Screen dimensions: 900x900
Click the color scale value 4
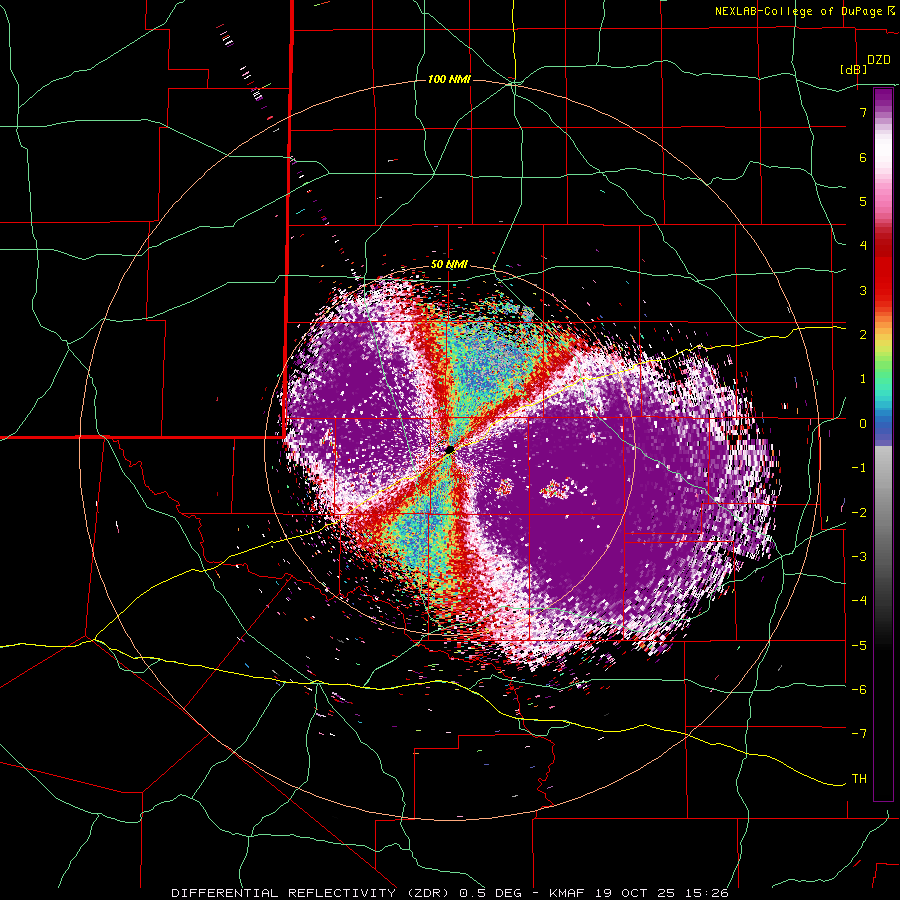click(863, 246)
